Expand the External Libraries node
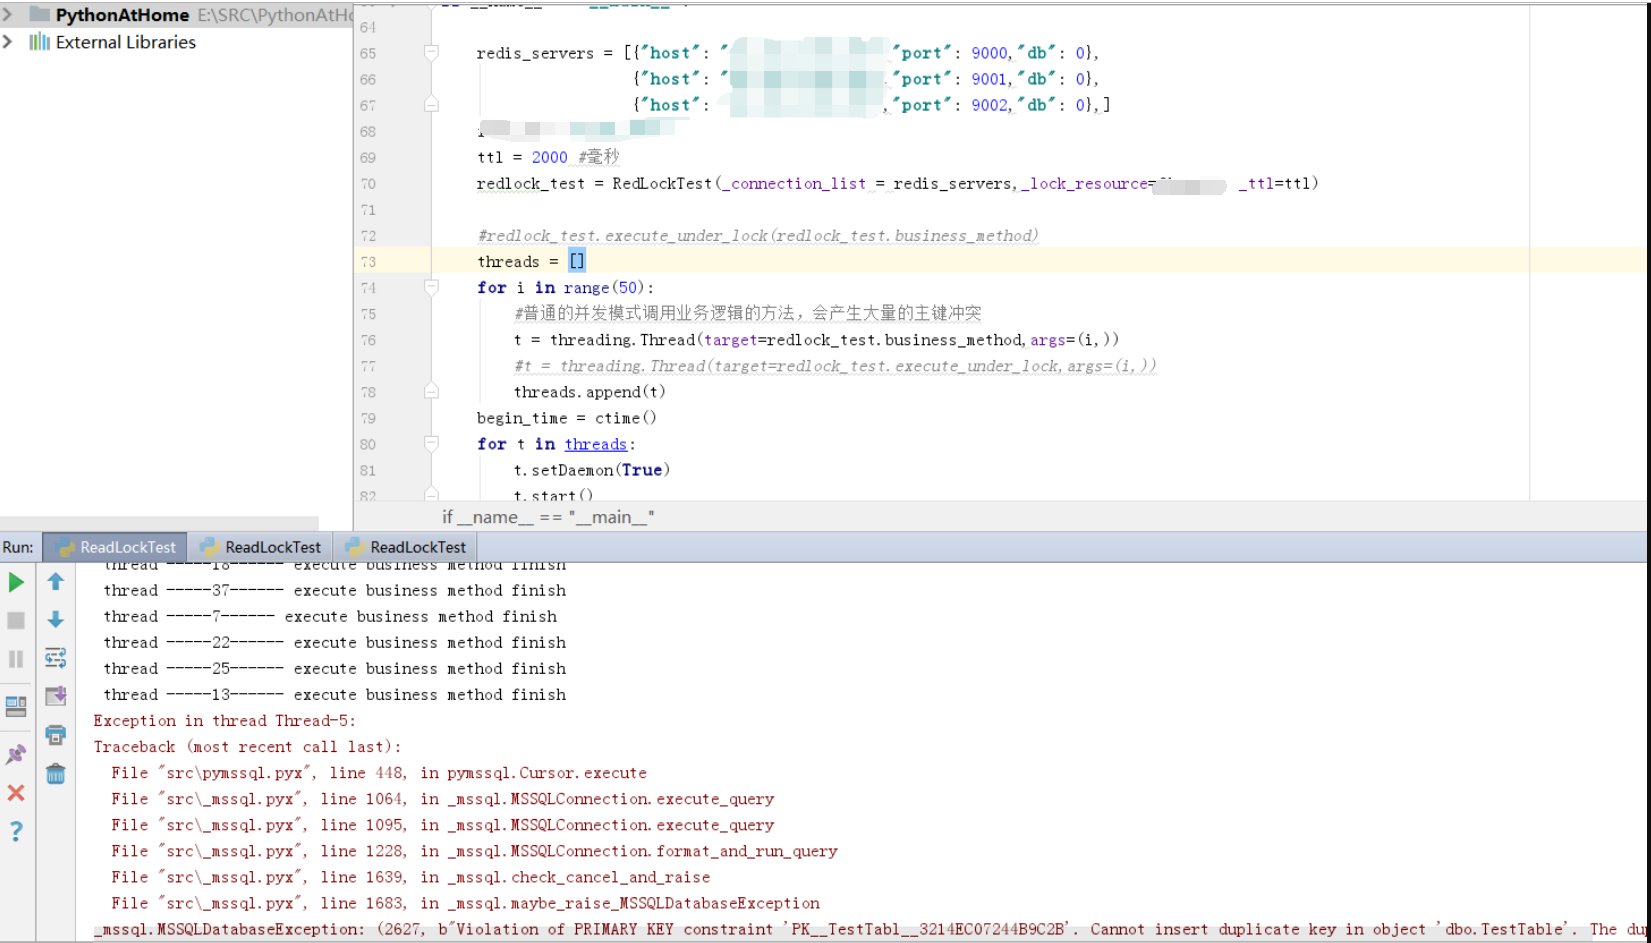 coord(8,42)
